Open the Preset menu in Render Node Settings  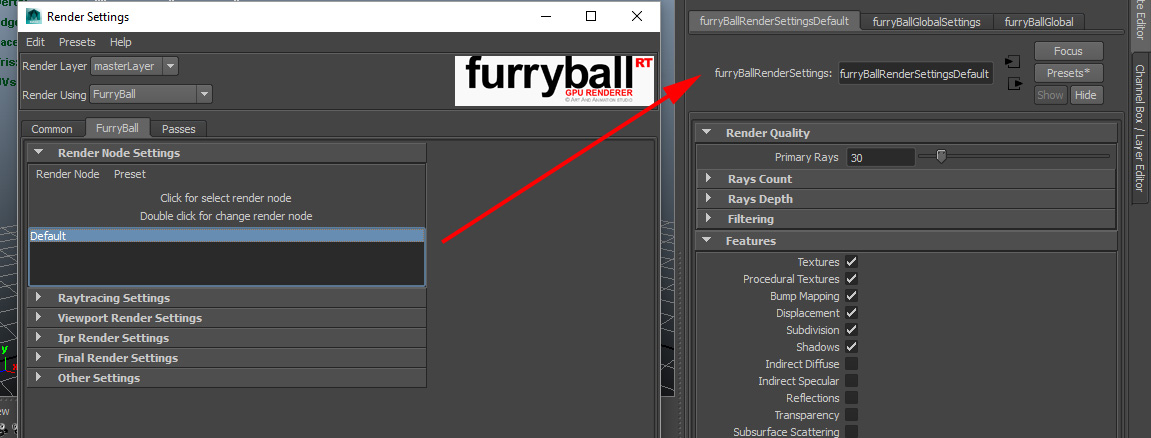(x=130, y=174)
